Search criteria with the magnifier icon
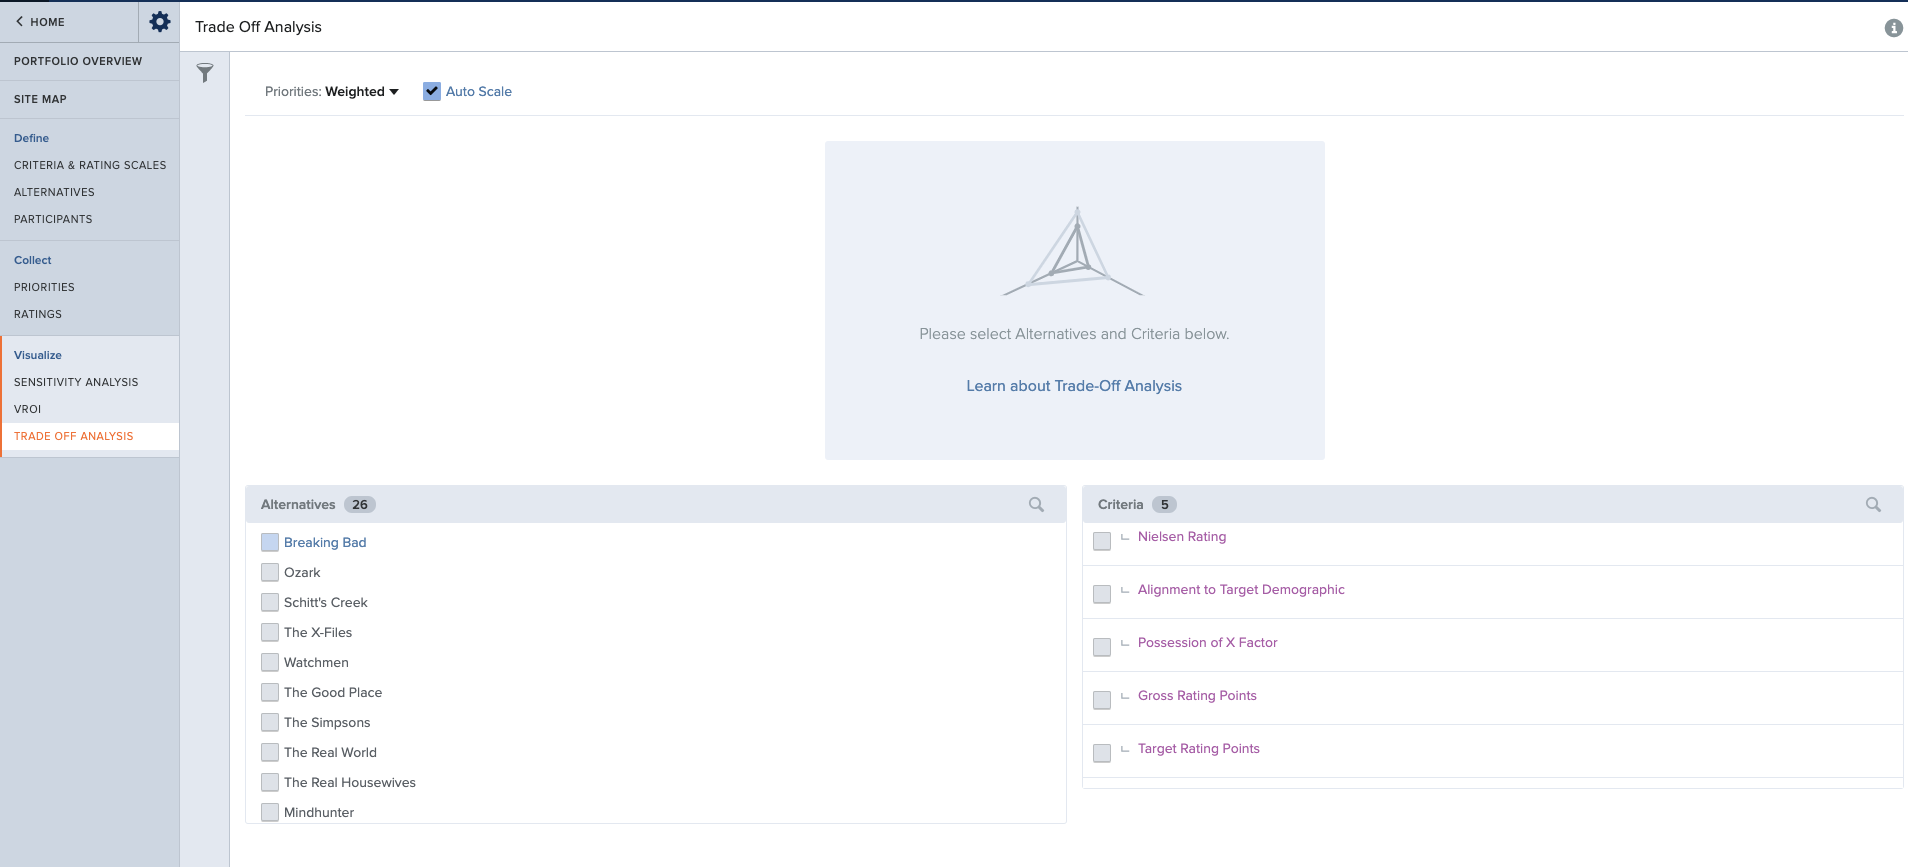Screen dimensions: 1908x867 click(x=1873, y=505)
